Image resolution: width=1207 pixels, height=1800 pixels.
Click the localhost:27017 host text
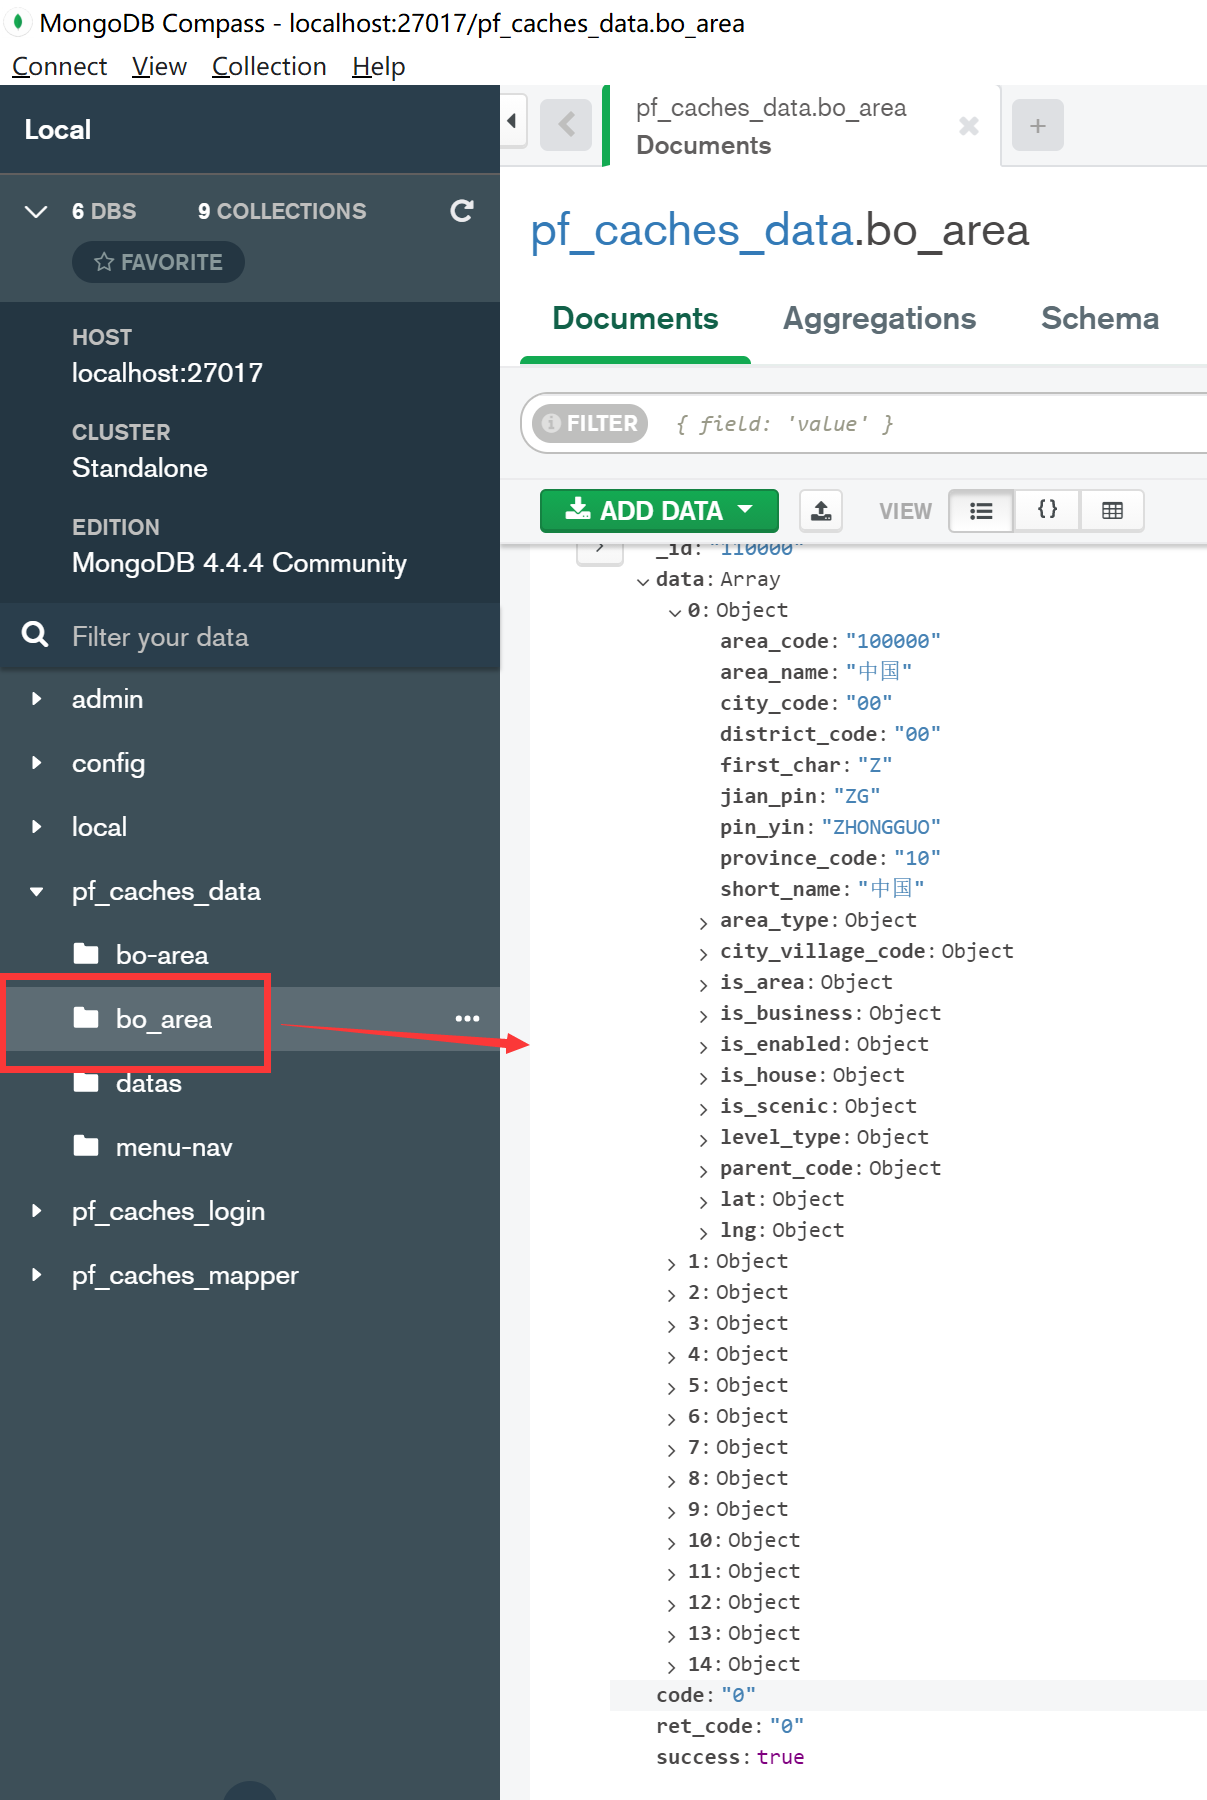tap(167, 373)
